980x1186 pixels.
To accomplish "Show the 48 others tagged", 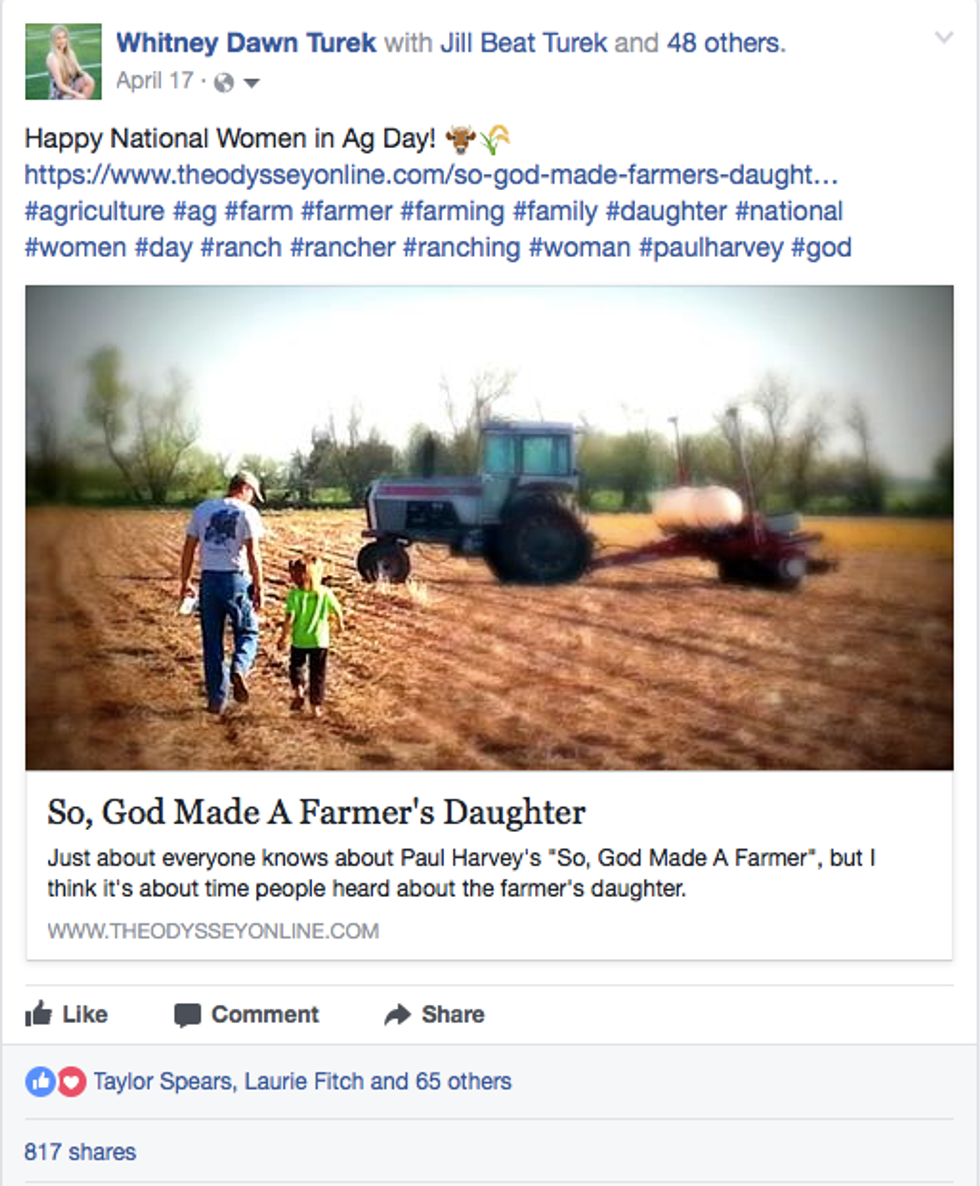I will [724, 43].
